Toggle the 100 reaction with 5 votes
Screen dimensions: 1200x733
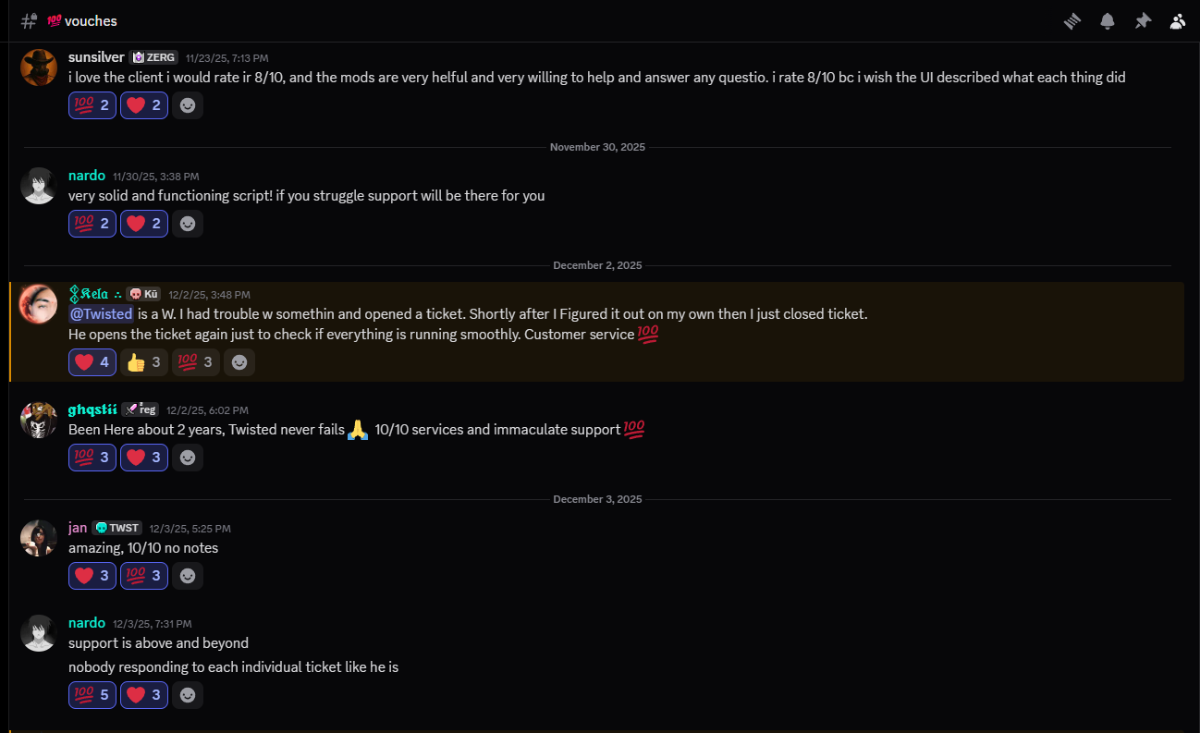(92, 694)
